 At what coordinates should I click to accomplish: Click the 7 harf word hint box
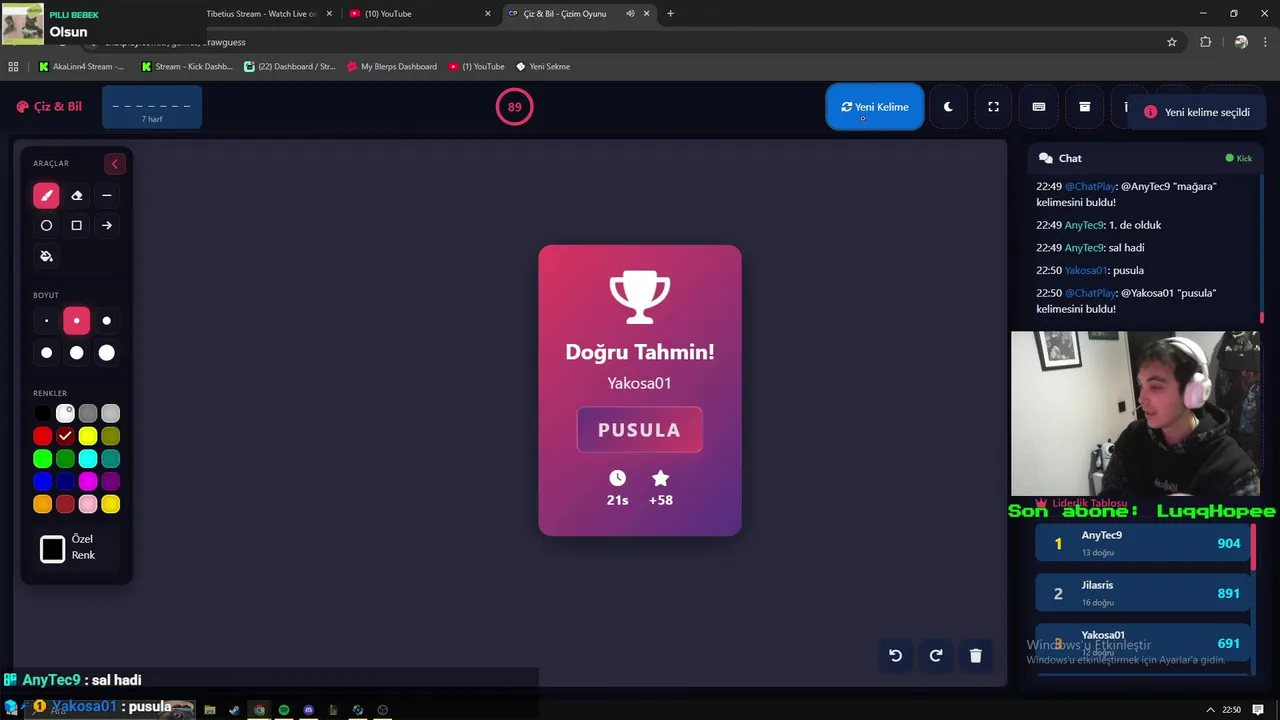point(152,108)
